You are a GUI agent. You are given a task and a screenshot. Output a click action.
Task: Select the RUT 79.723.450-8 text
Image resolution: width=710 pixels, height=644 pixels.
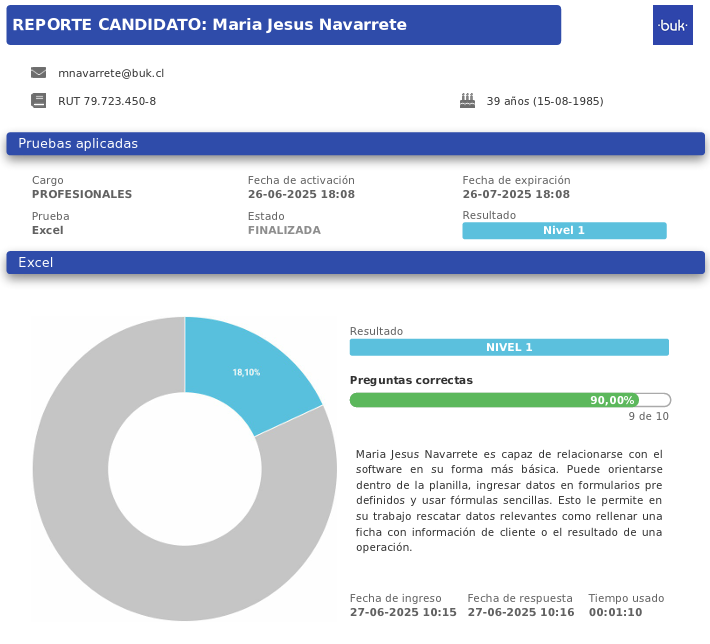(x=107, y=101)
